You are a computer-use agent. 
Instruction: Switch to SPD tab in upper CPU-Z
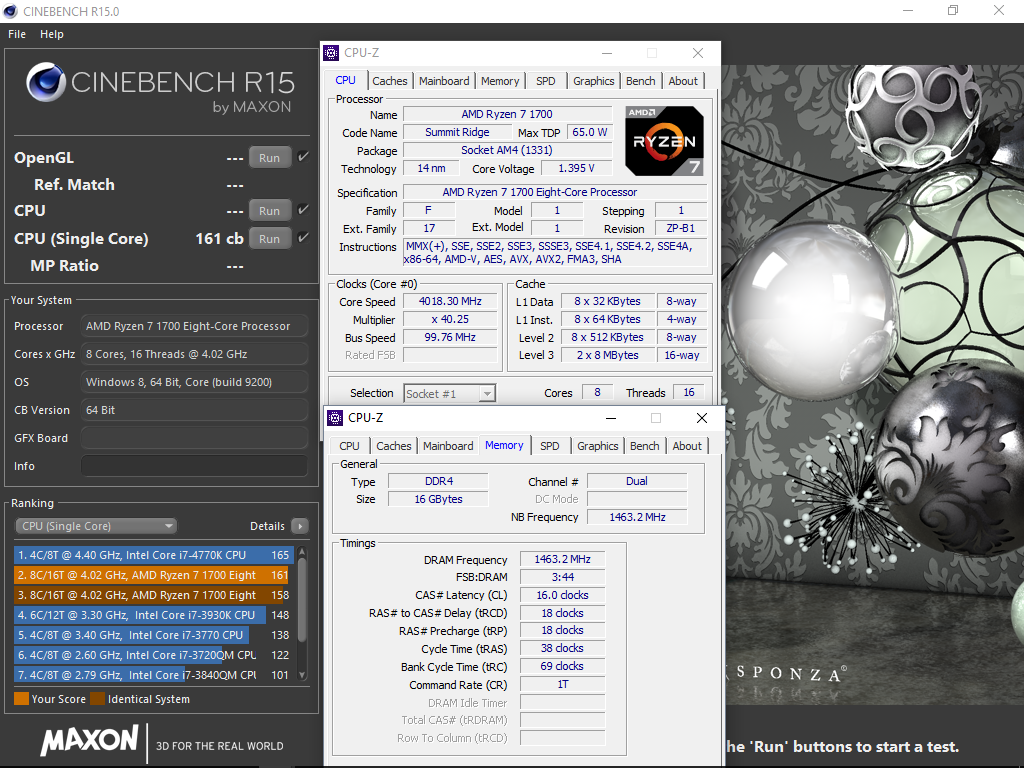point(546,81)
